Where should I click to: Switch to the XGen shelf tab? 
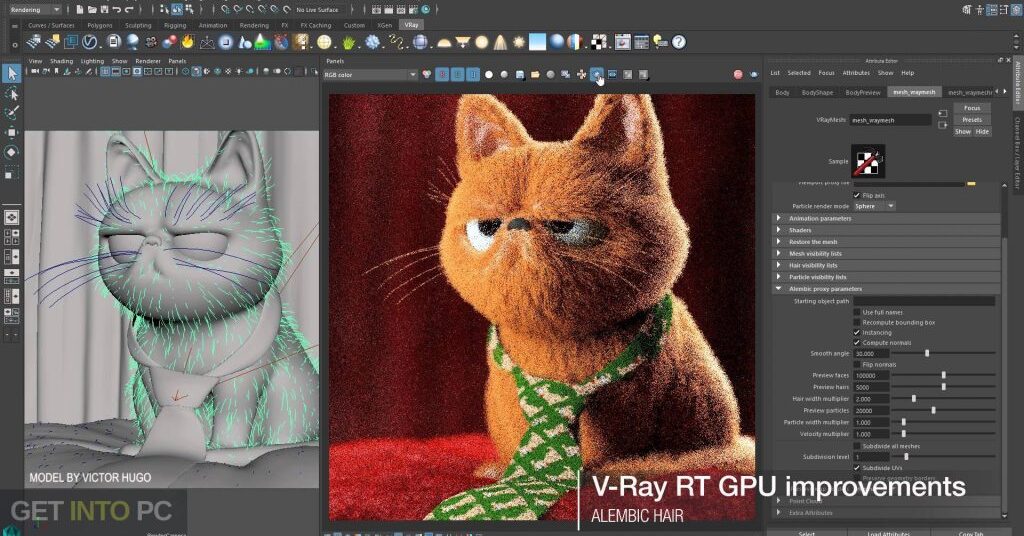(384, 25)
